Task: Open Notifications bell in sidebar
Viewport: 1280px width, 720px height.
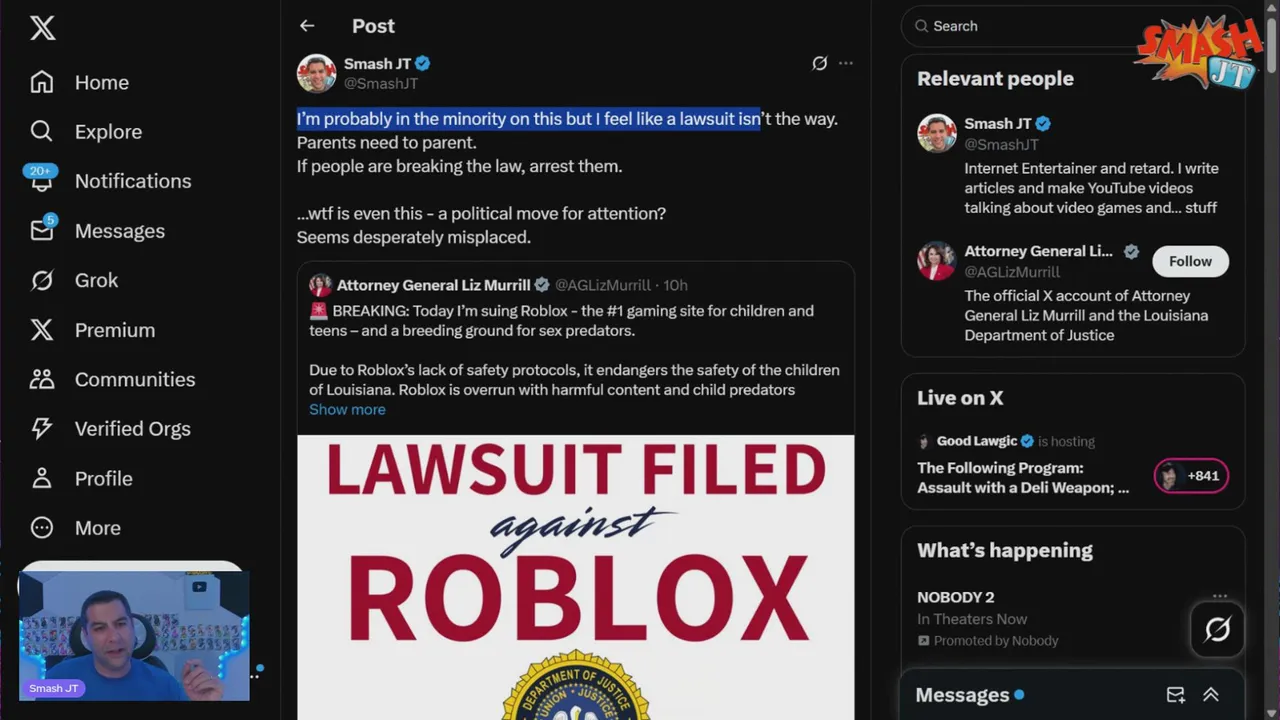Action: pyautogui.click(x=41, y=181)
